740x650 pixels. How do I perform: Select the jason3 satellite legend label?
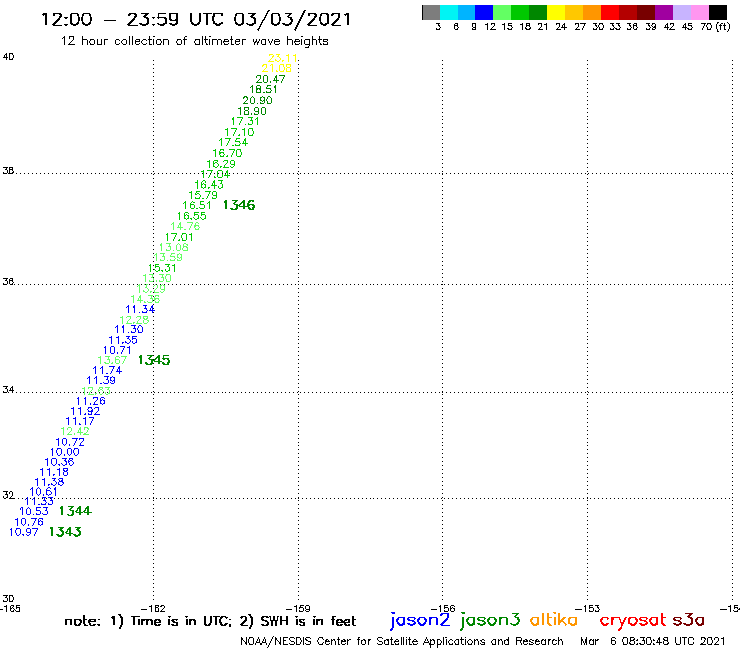pos(490,620)
